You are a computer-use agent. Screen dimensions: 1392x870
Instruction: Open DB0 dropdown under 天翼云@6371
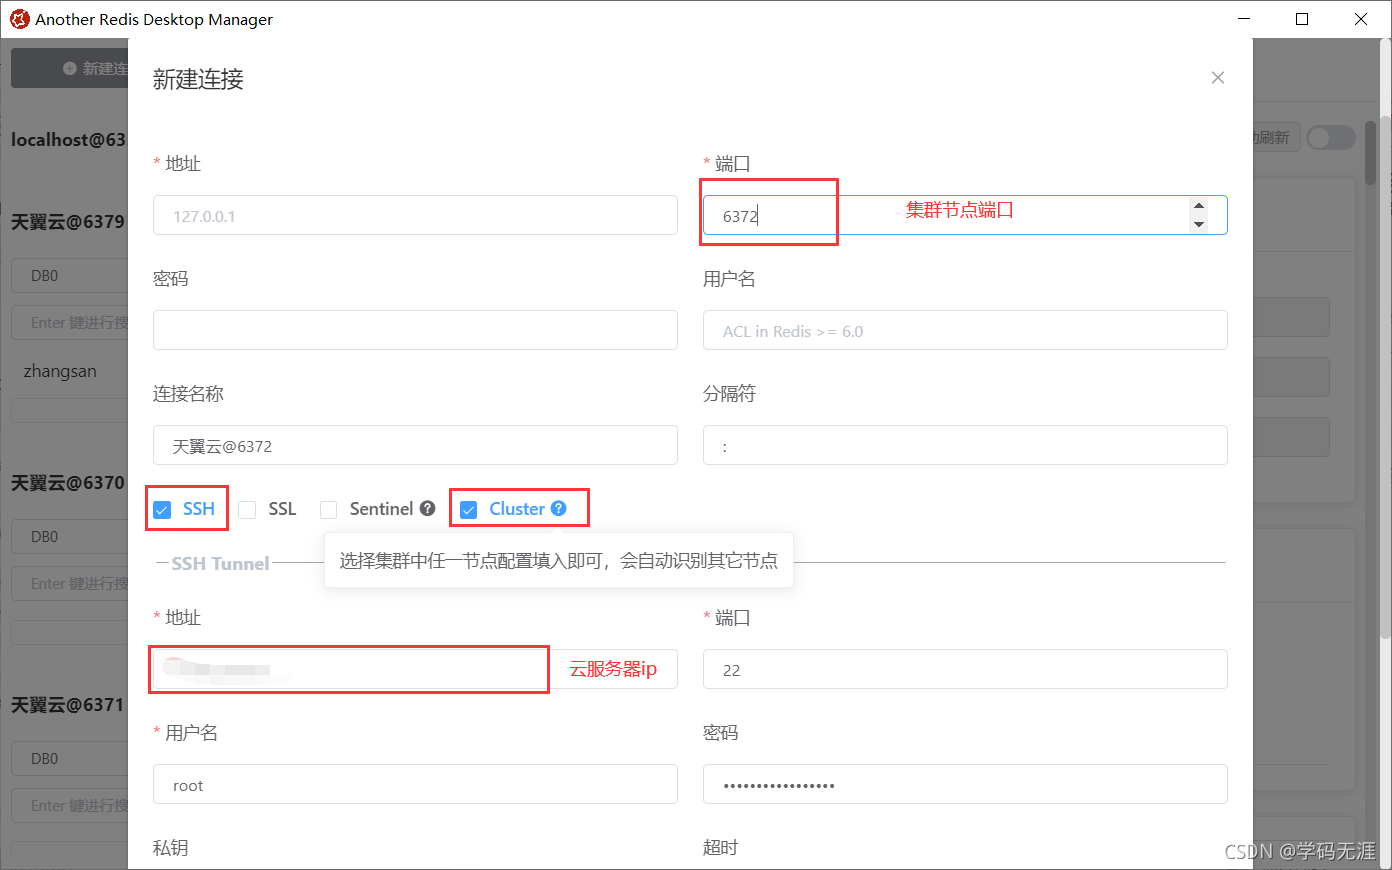[x=70, y=758]
